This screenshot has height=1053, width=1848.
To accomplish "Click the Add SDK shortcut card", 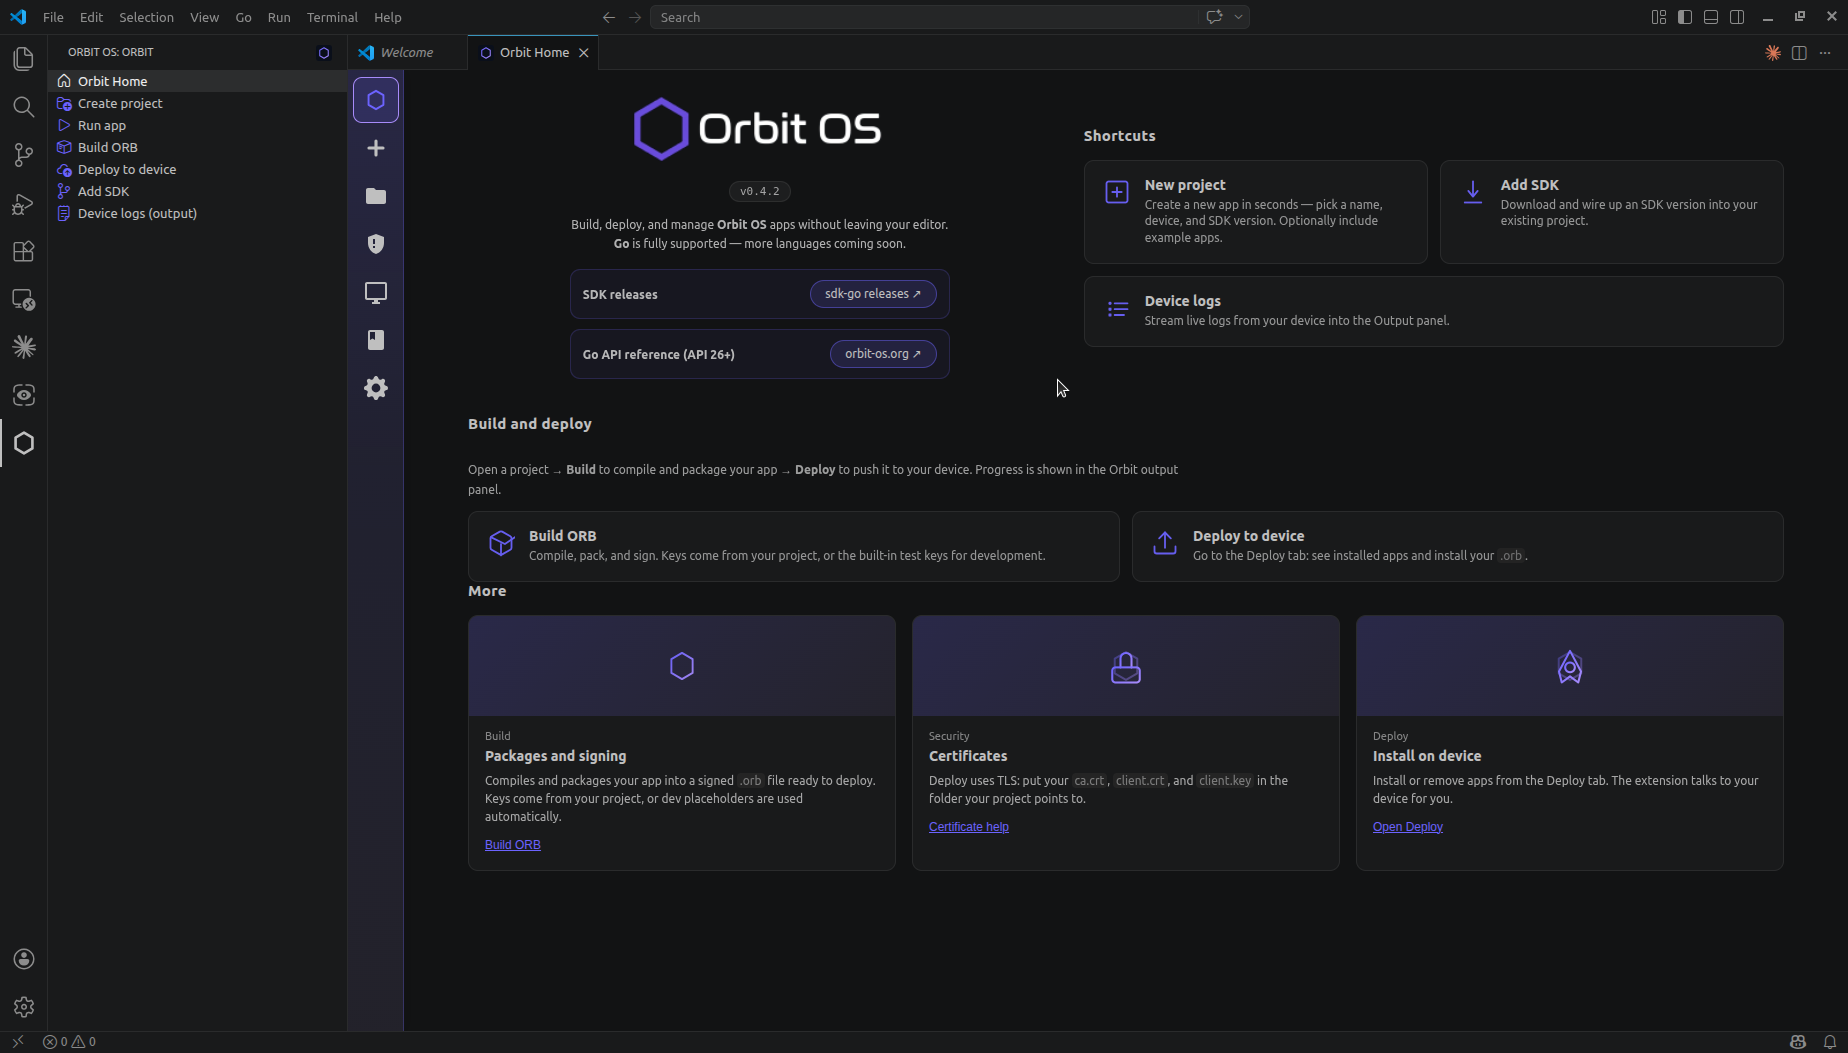I will (1611, 212).
